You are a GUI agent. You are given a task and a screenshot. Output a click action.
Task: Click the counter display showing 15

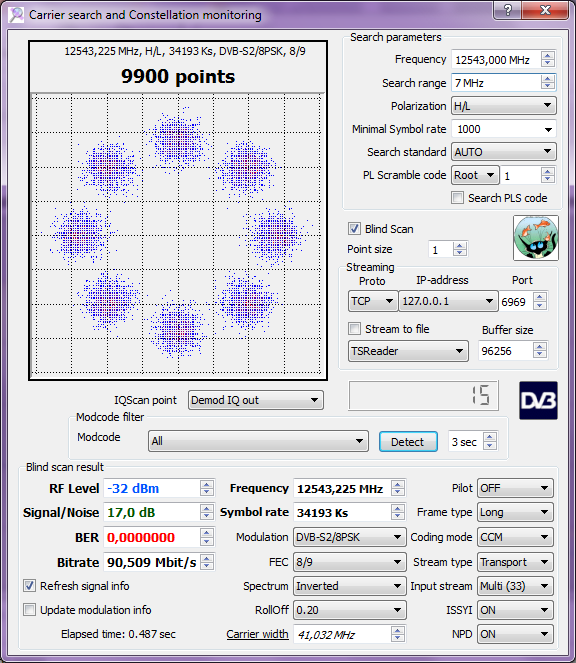coord(423,396)
